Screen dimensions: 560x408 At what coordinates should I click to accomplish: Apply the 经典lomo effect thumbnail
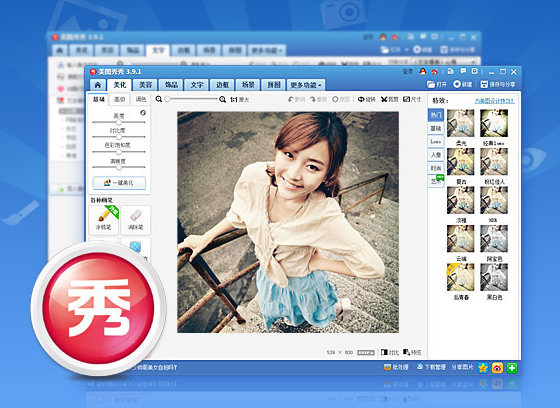coord(494,123)
